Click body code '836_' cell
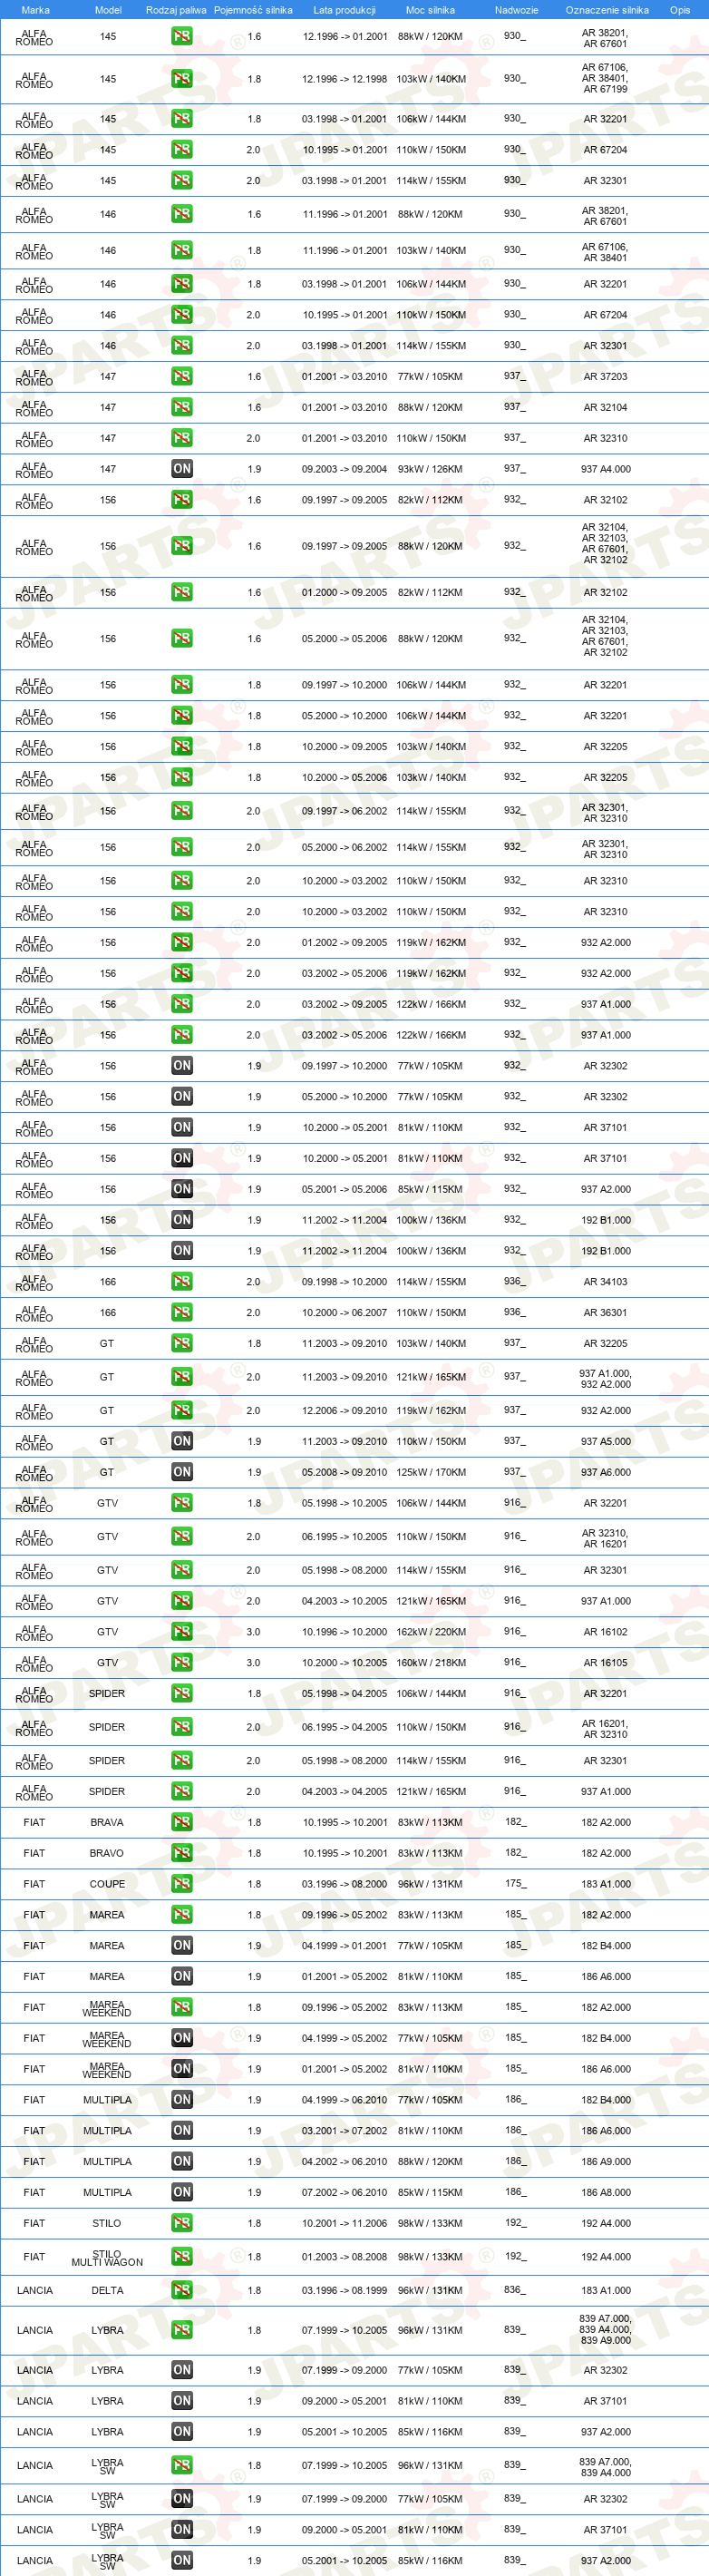Image resolution: width=709 pixels, height=2576 pixels. pyautogui.click(x=515, y=2290)
